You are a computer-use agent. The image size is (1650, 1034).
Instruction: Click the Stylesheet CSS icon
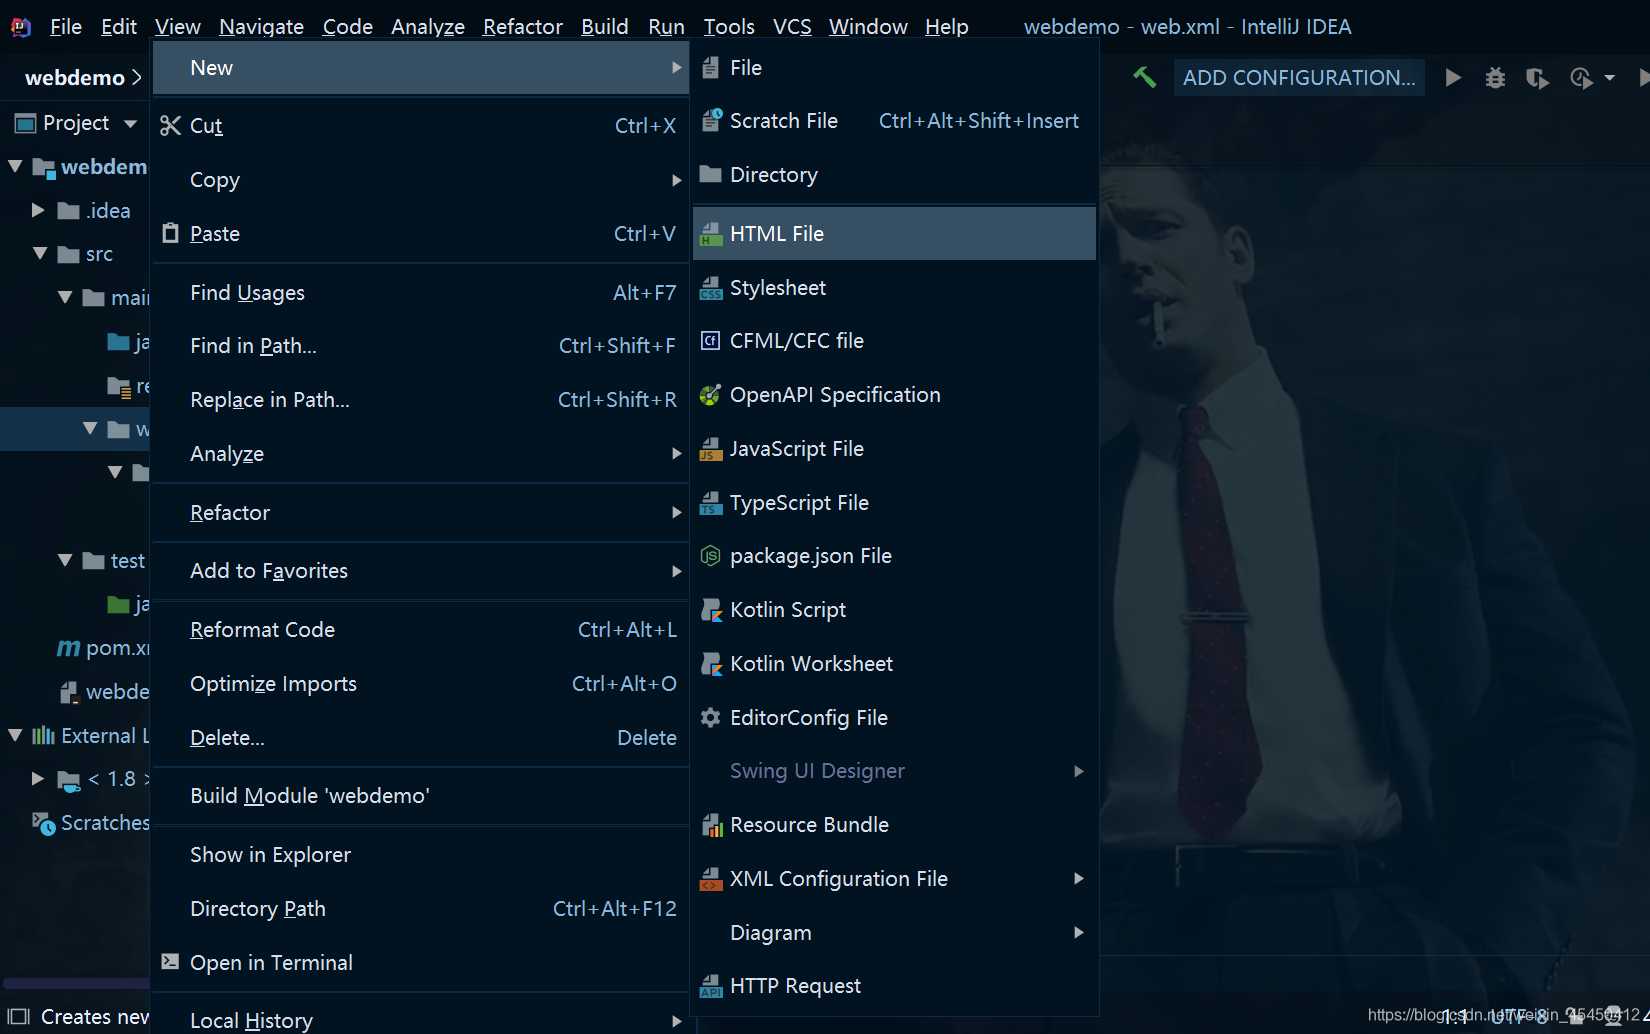pos(711,287)
